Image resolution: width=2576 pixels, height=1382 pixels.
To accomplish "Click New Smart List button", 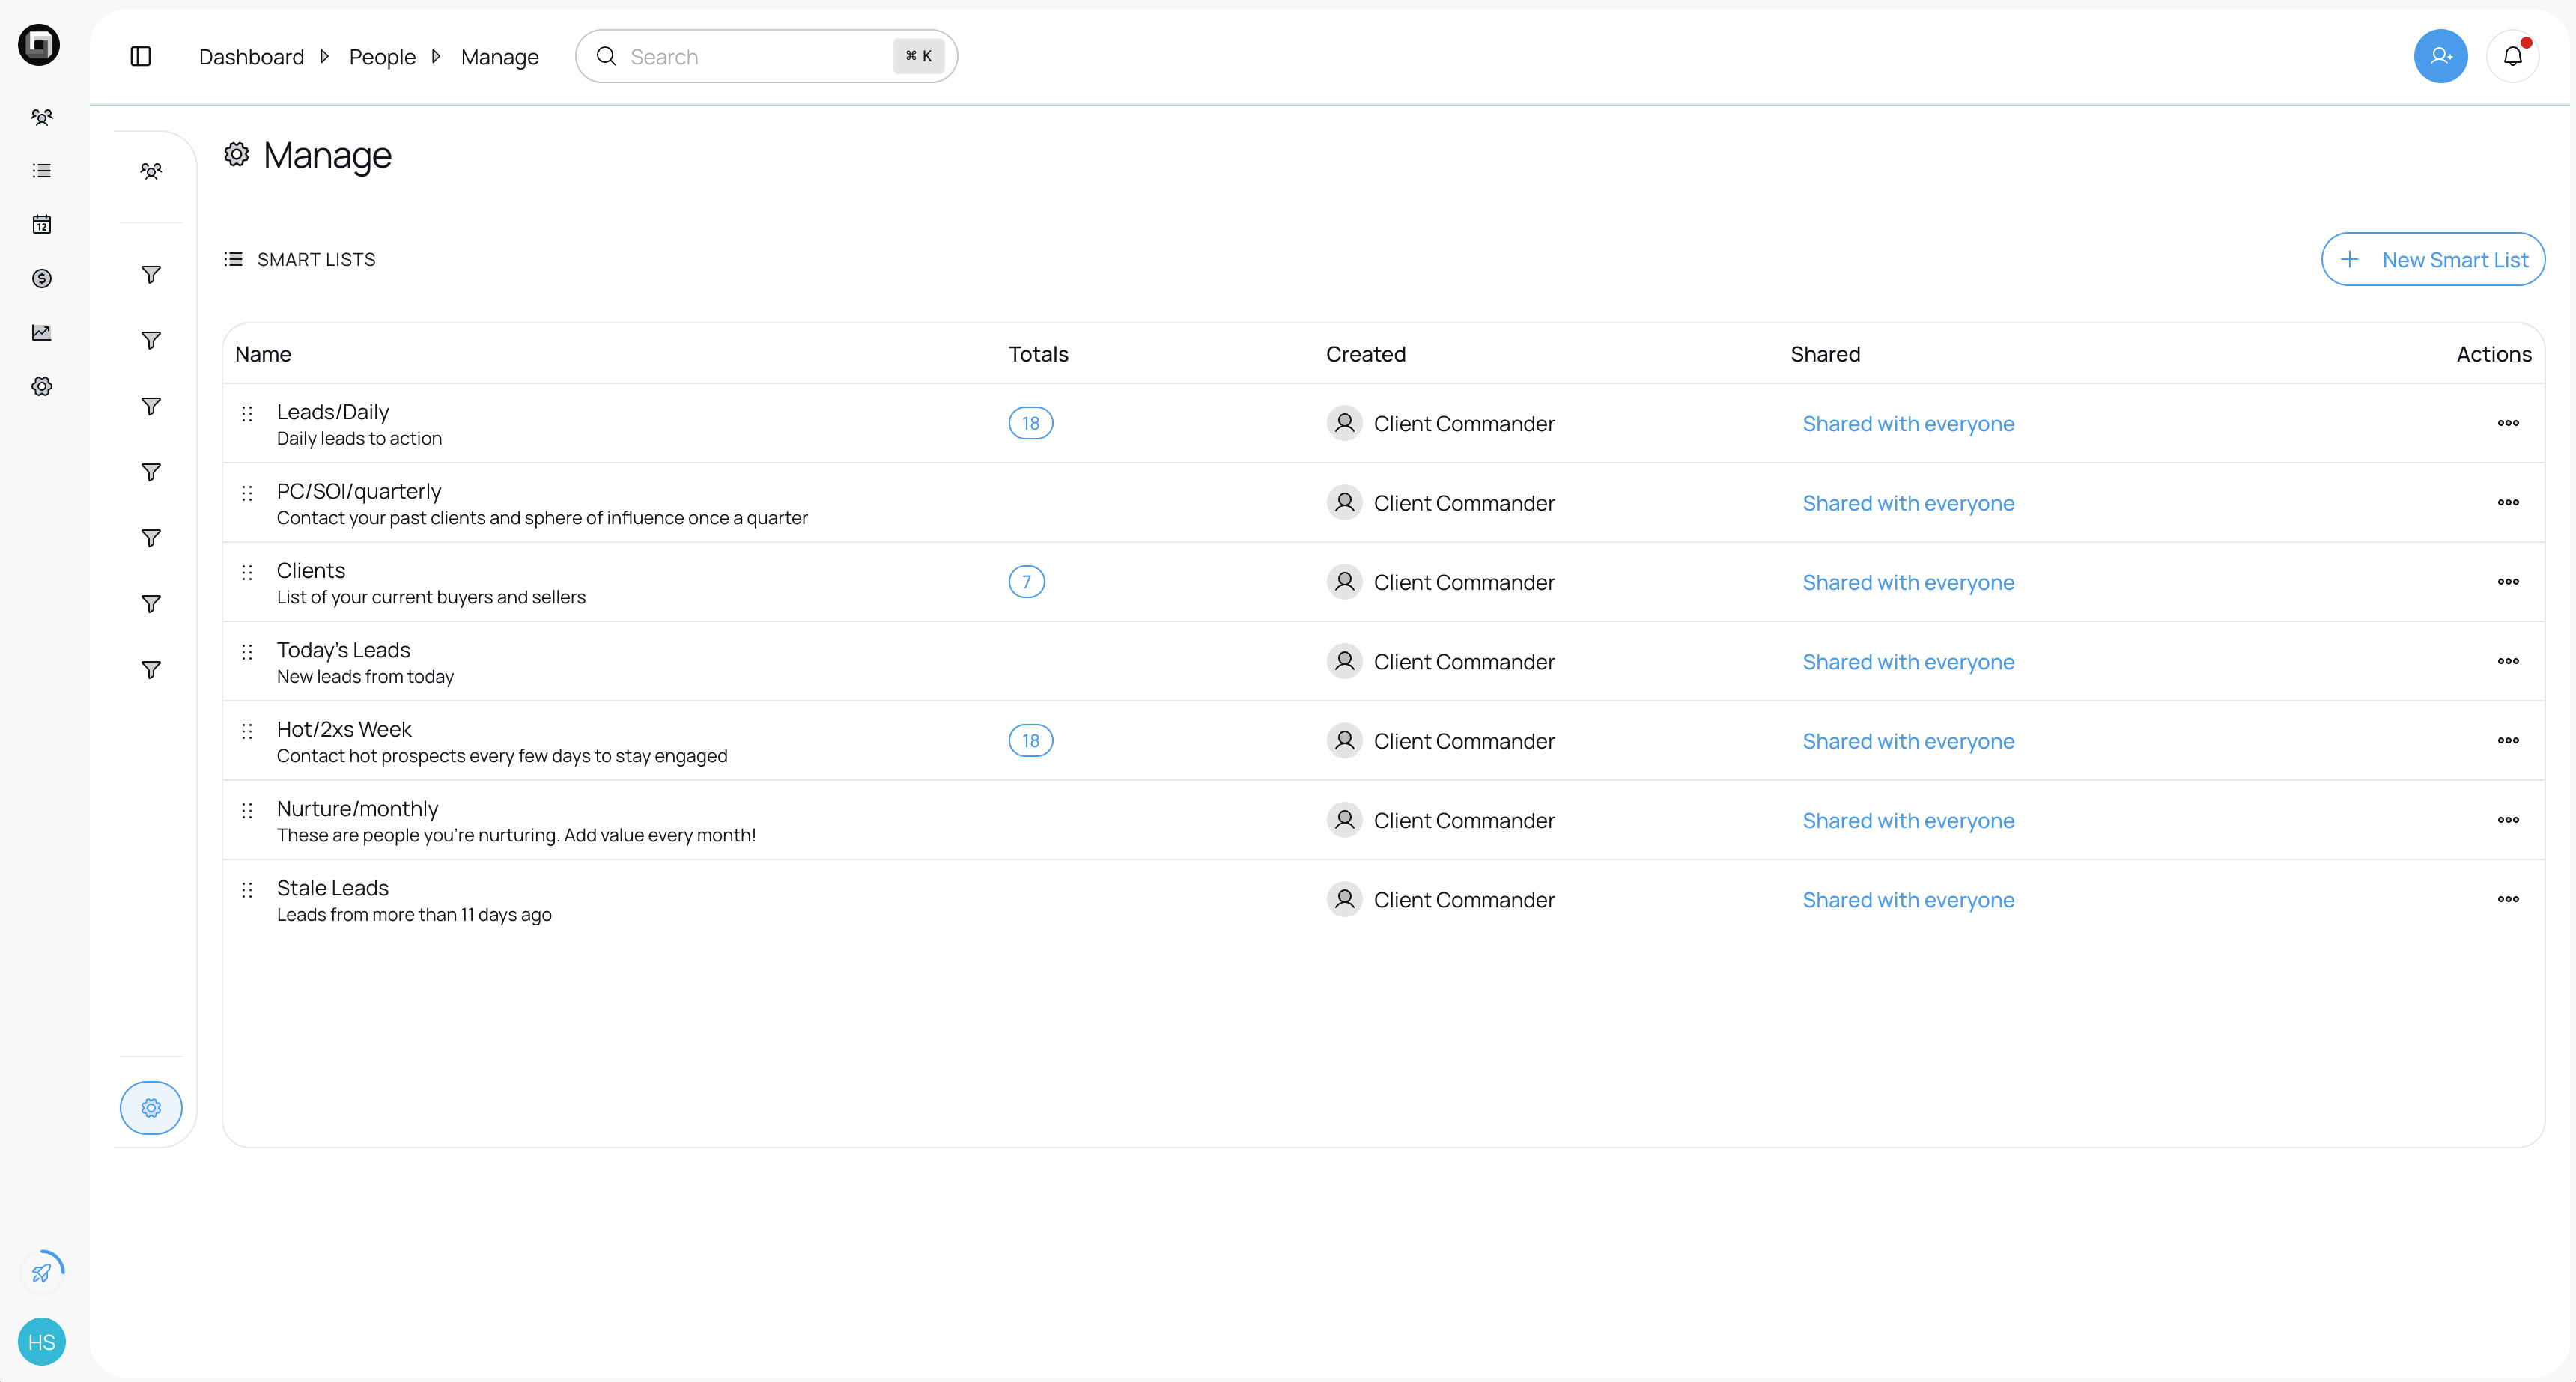I will pos(2432,260).
